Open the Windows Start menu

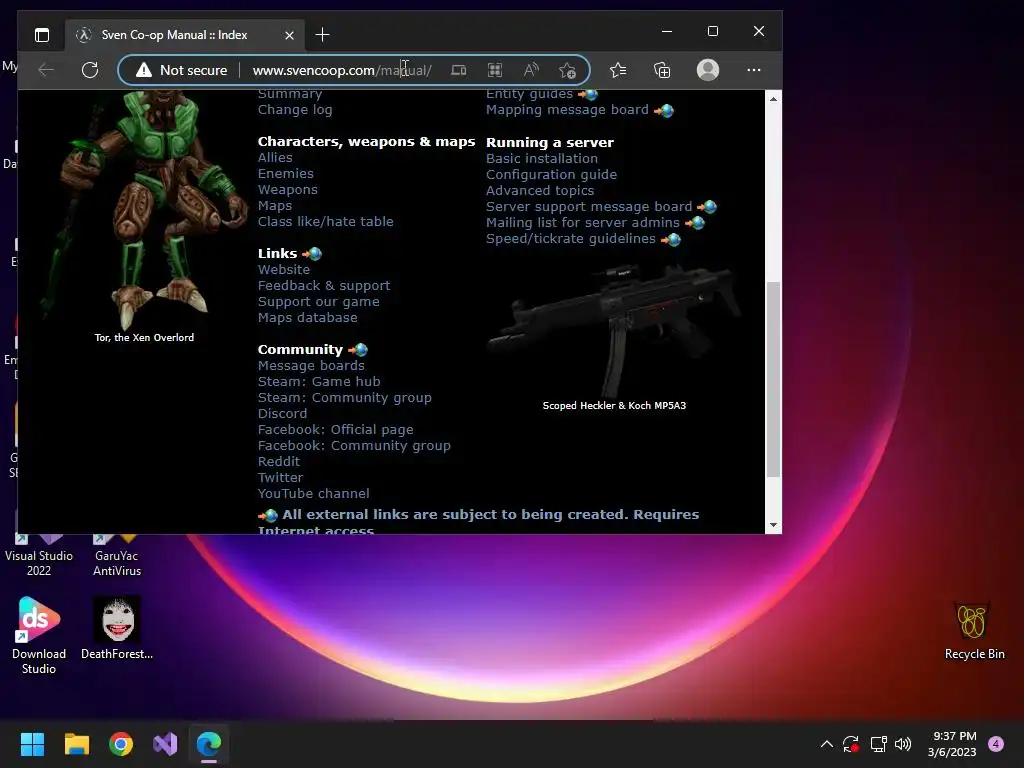coord(32,744)
